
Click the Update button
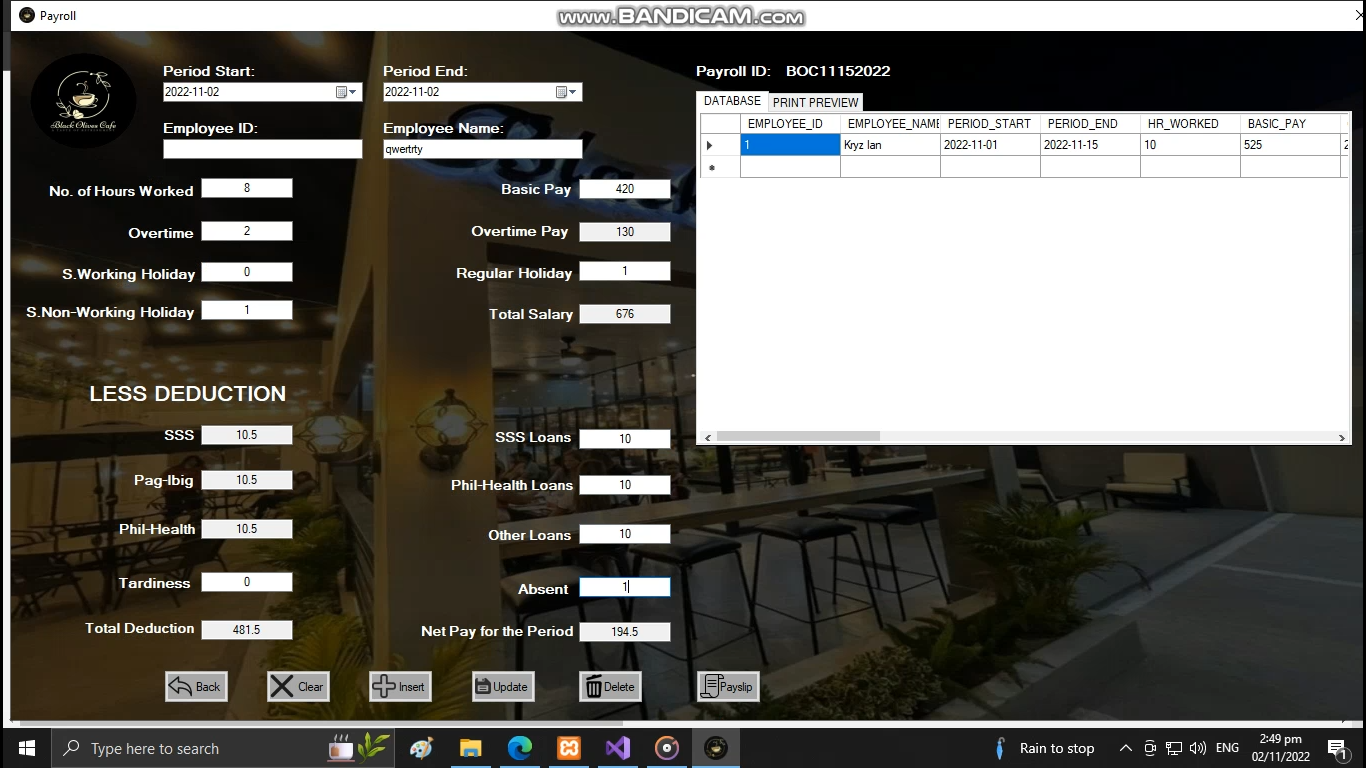click(503, 686)
